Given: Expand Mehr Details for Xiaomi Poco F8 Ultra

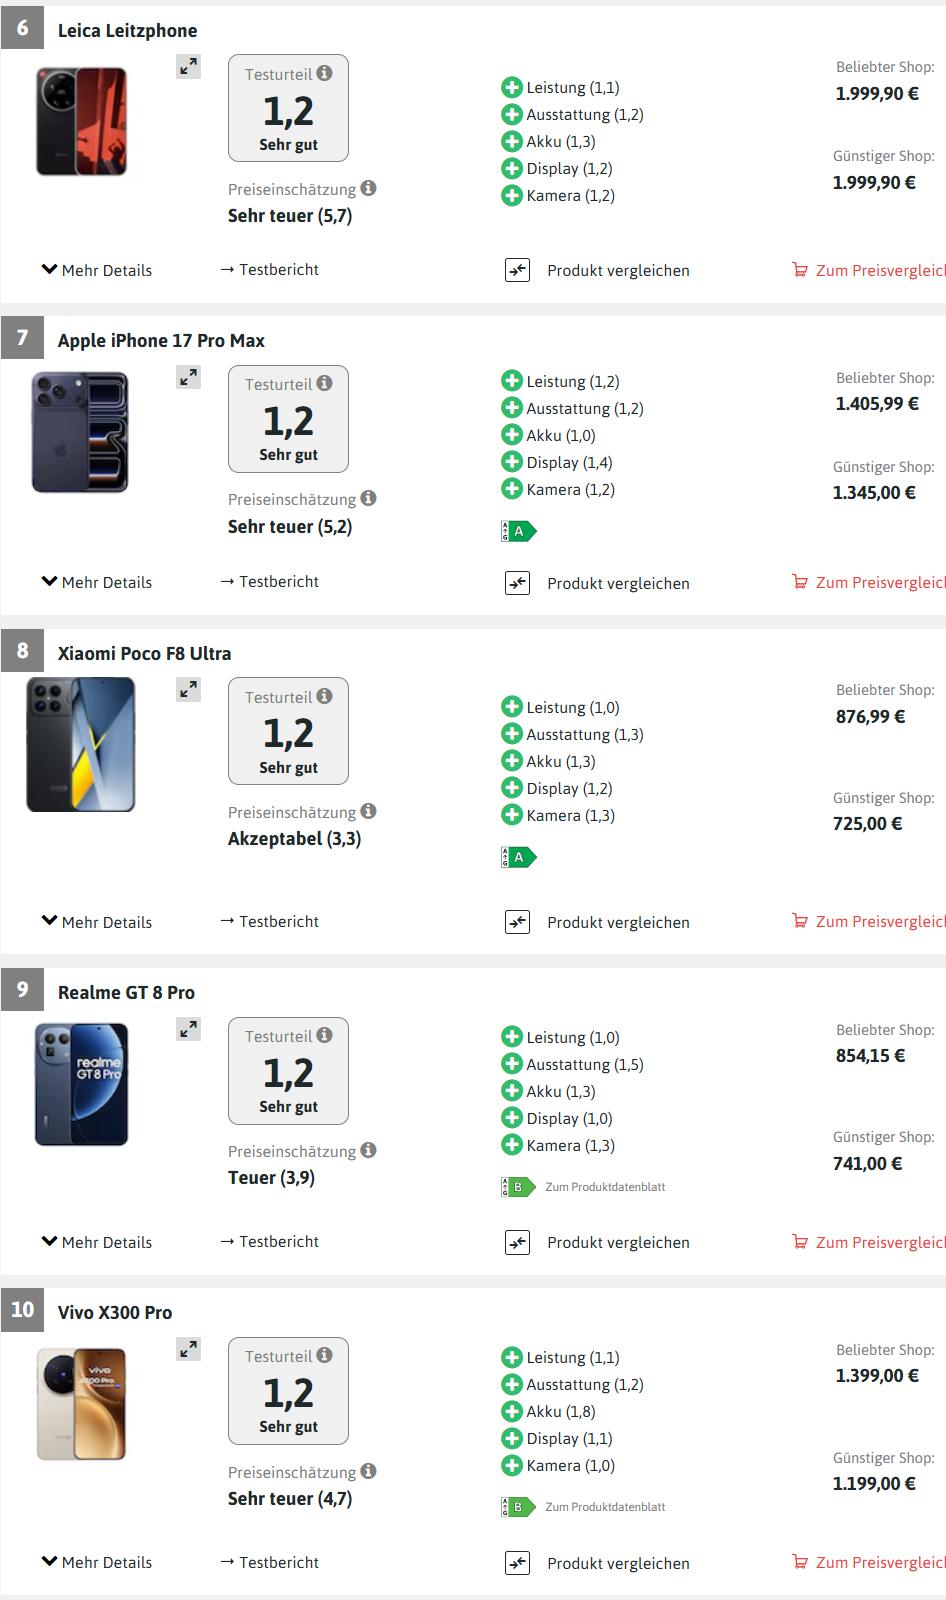Looking at the screenshot, I should 97,922.
